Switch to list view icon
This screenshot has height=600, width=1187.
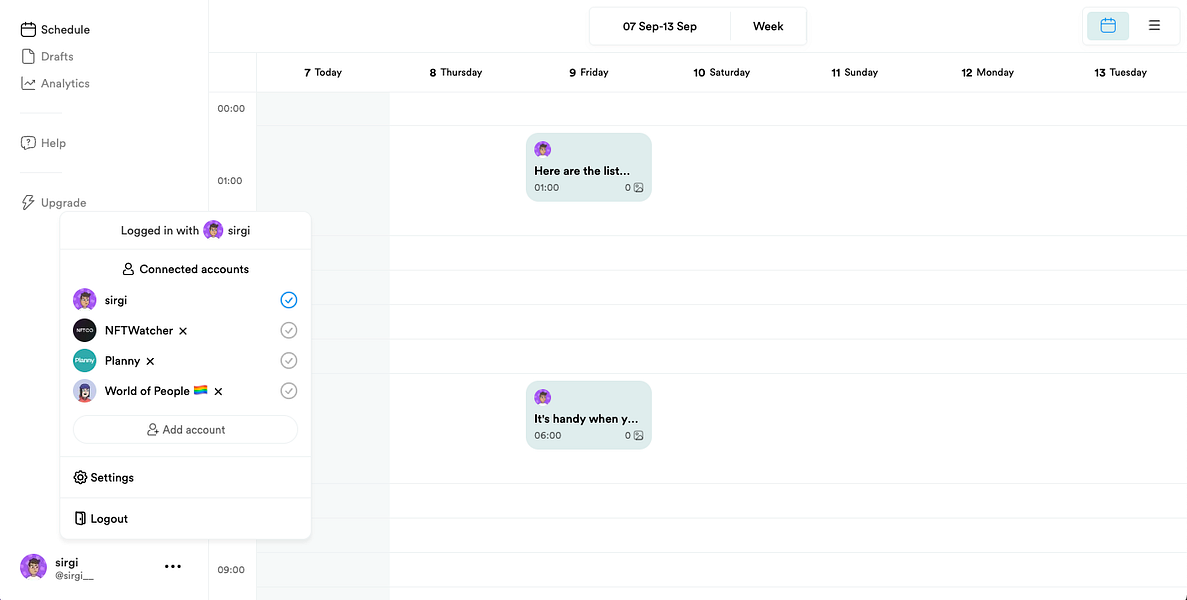tap(1154, 26)
